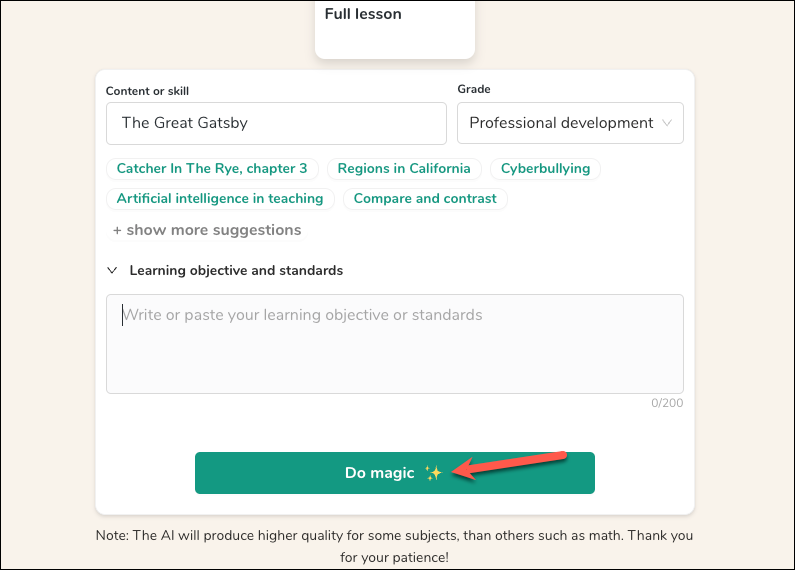Choose the Cyberbullying suggestion chip
Image resolution: width=795 pixels, height=570 pixels.
tap(545, 168)
